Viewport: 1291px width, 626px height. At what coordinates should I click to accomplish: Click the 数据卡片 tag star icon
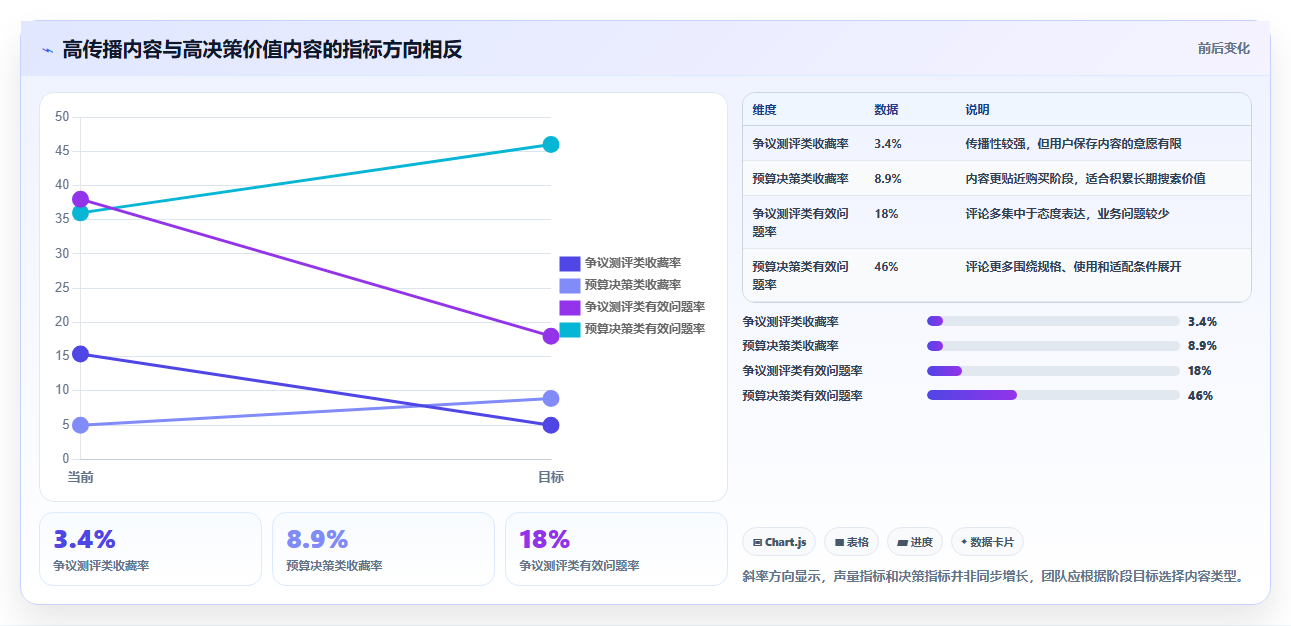coord(964,542)
